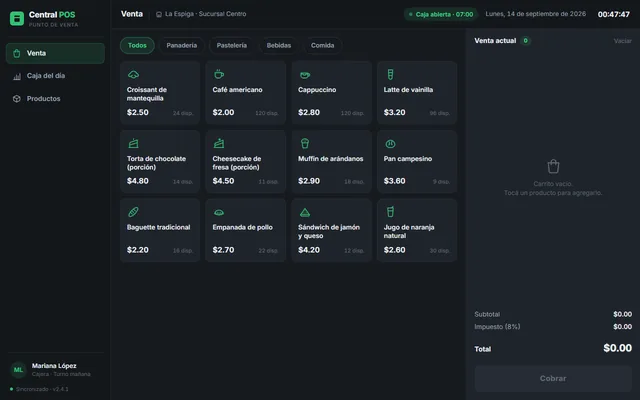640x400 pixels.
Task: Click the $2.50 croissant price
Action: coord(138,112)
